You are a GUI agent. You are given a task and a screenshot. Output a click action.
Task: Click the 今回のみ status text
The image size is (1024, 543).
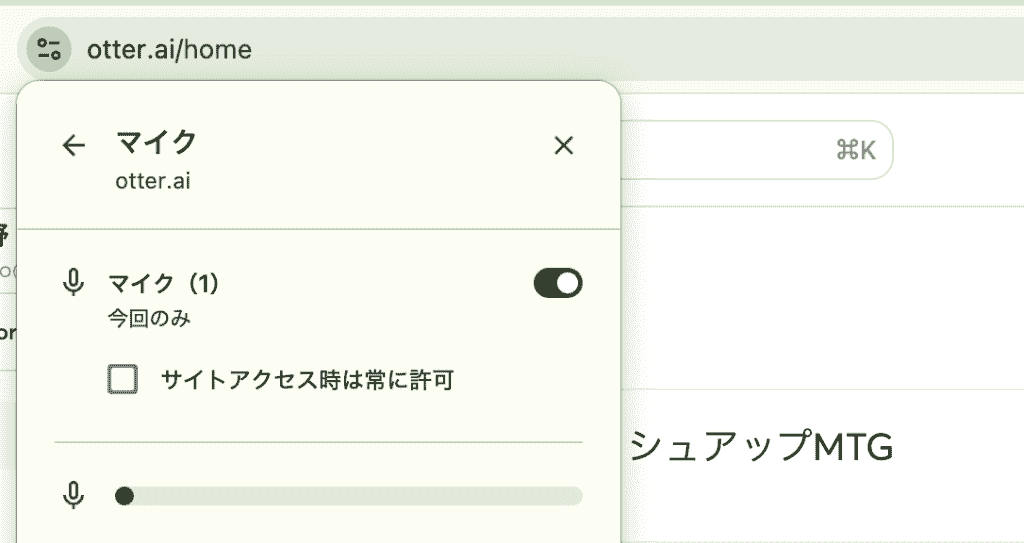tap(149, 318)
